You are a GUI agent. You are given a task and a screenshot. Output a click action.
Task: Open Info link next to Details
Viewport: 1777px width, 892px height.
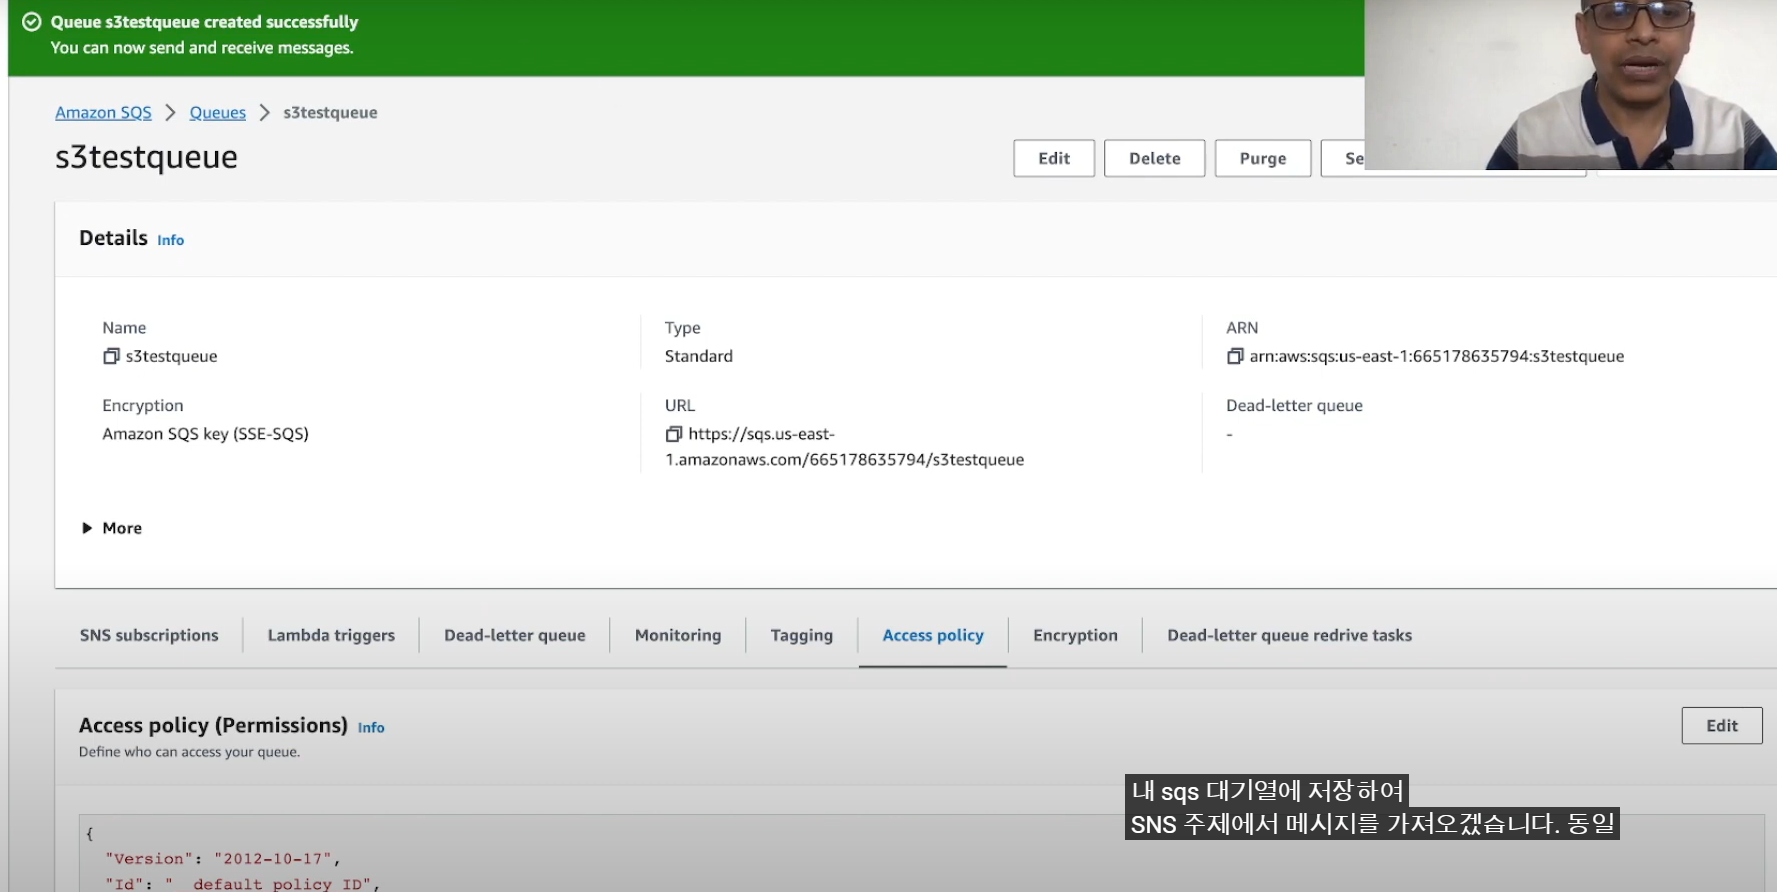(x=170, y=240)
